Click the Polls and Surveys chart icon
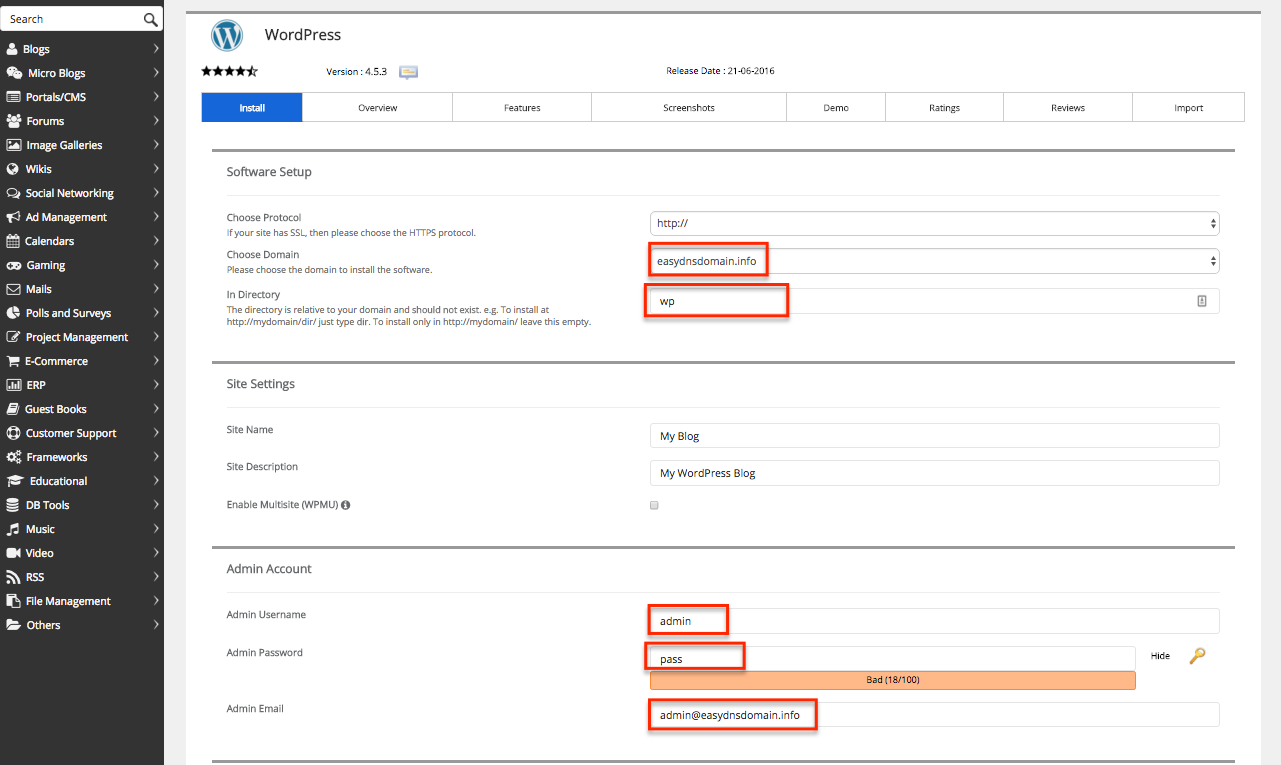 [14, 313]
